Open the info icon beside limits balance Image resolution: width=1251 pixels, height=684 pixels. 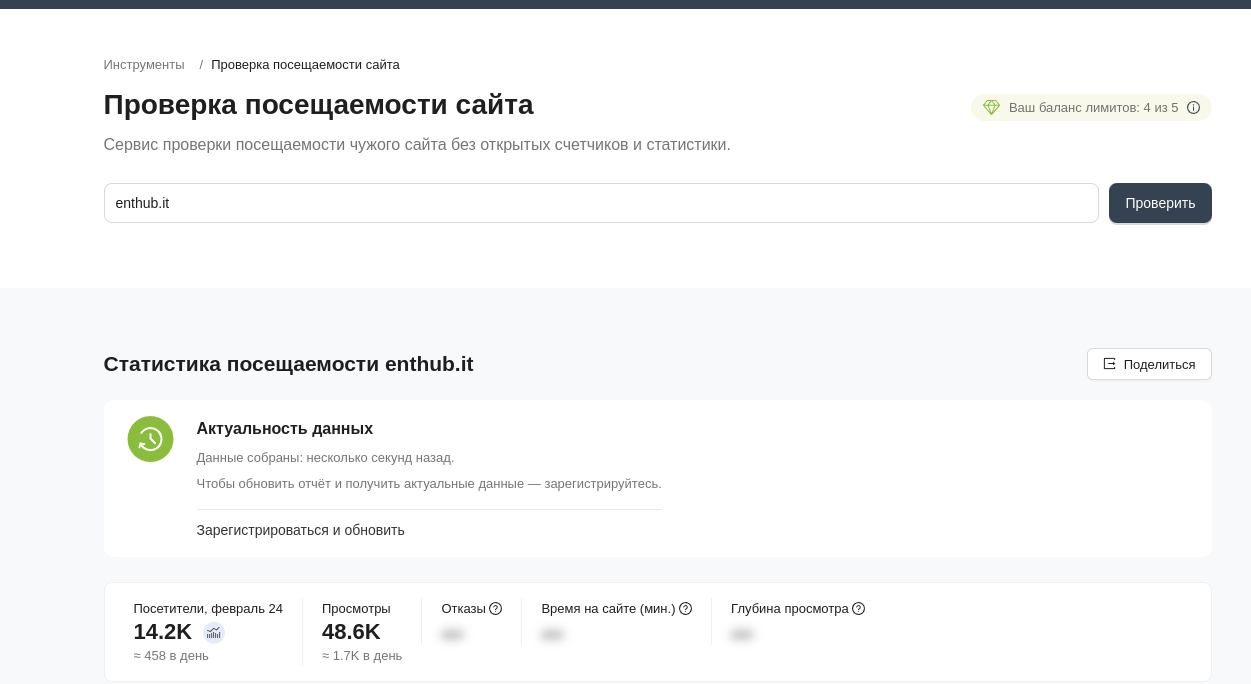[1193, 107]
